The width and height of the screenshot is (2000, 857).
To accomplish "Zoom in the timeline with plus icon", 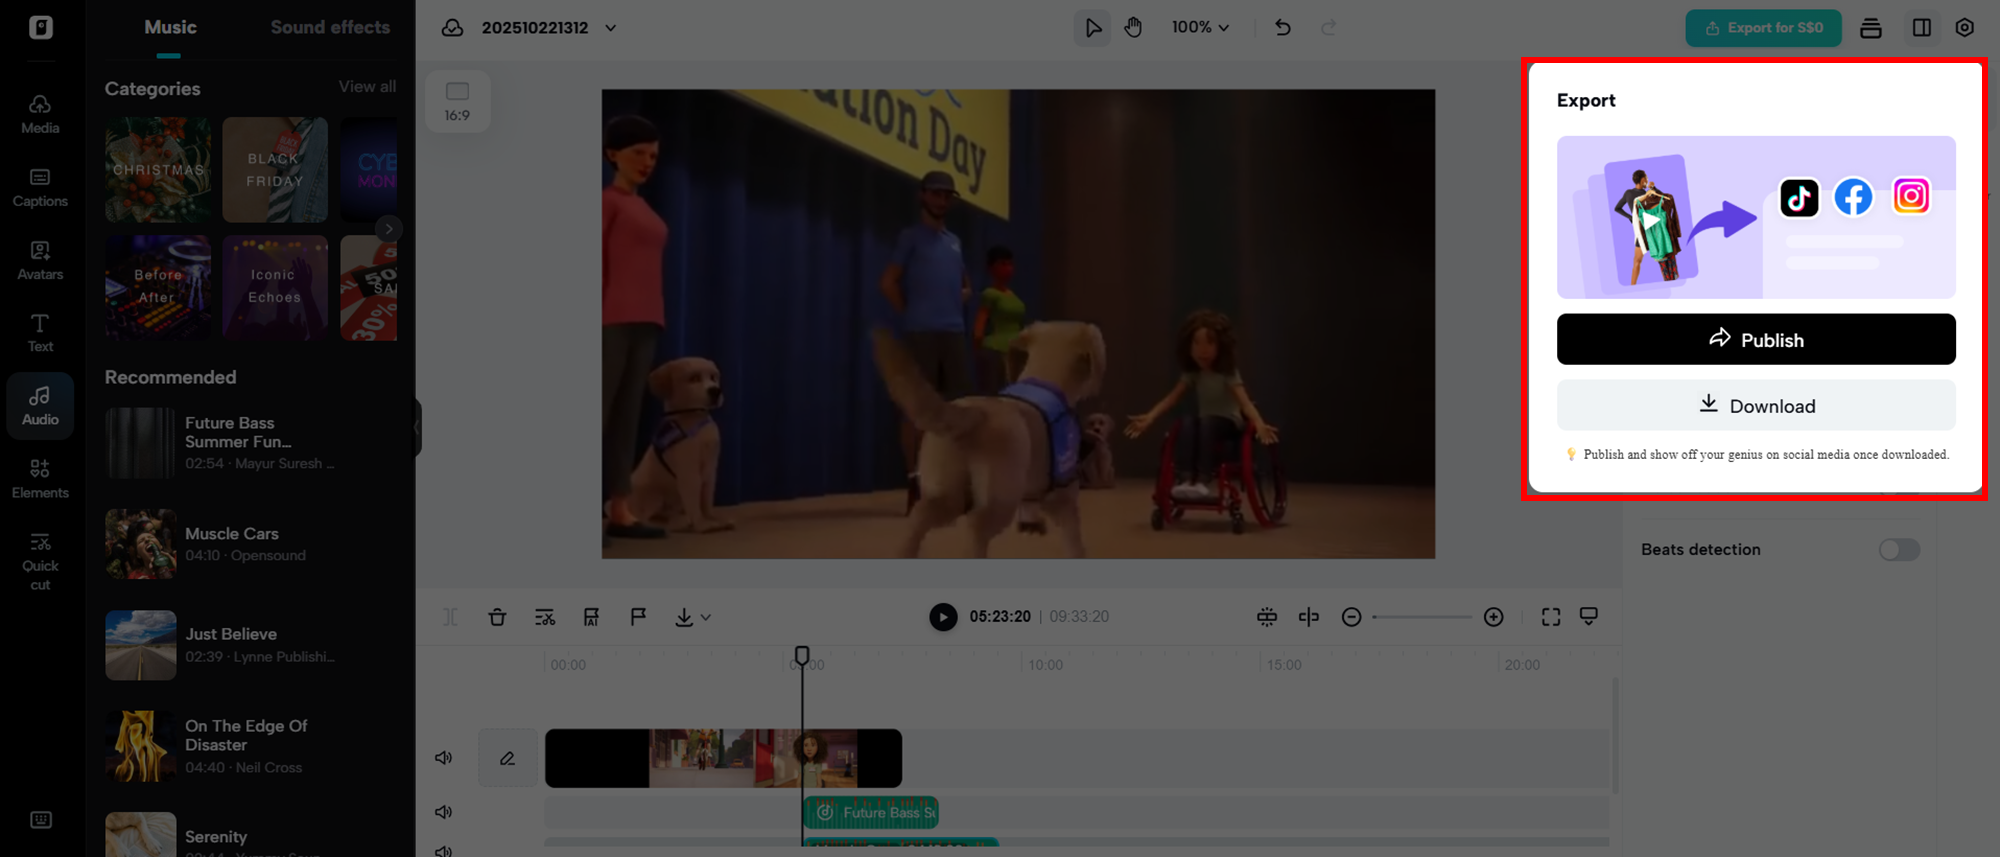I will tap(1494, 617).
